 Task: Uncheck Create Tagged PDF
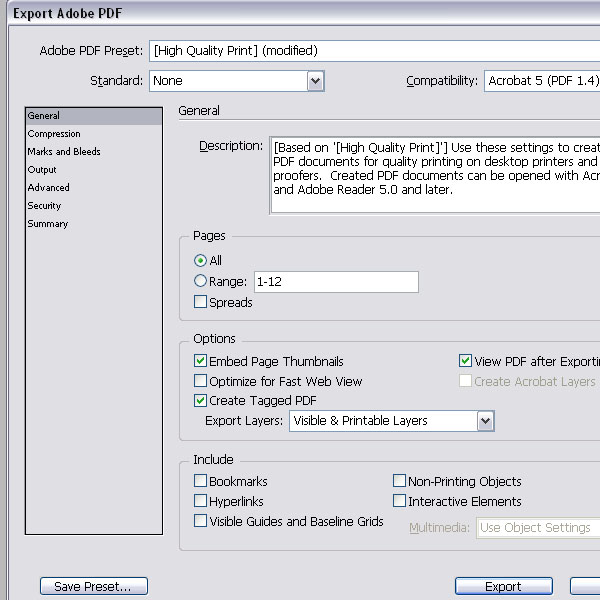[200, 400]
